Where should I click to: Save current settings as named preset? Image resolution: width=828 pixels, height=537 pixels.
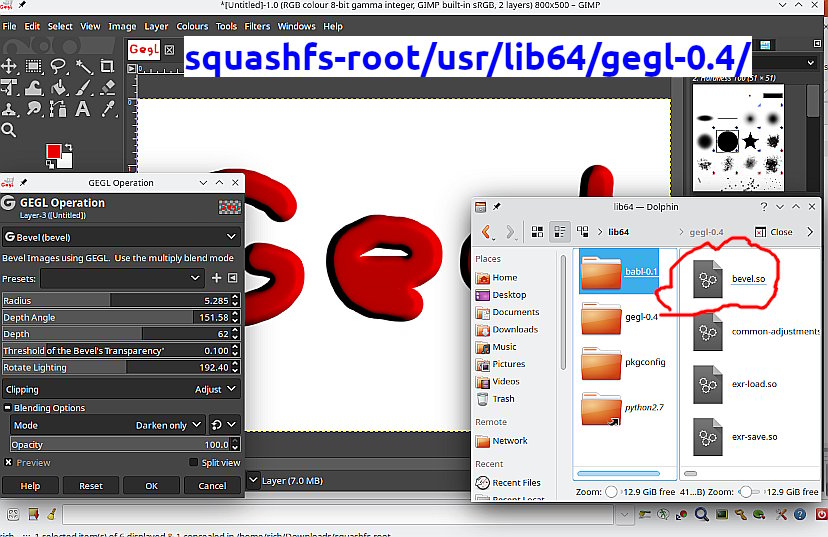pos(216,278)
